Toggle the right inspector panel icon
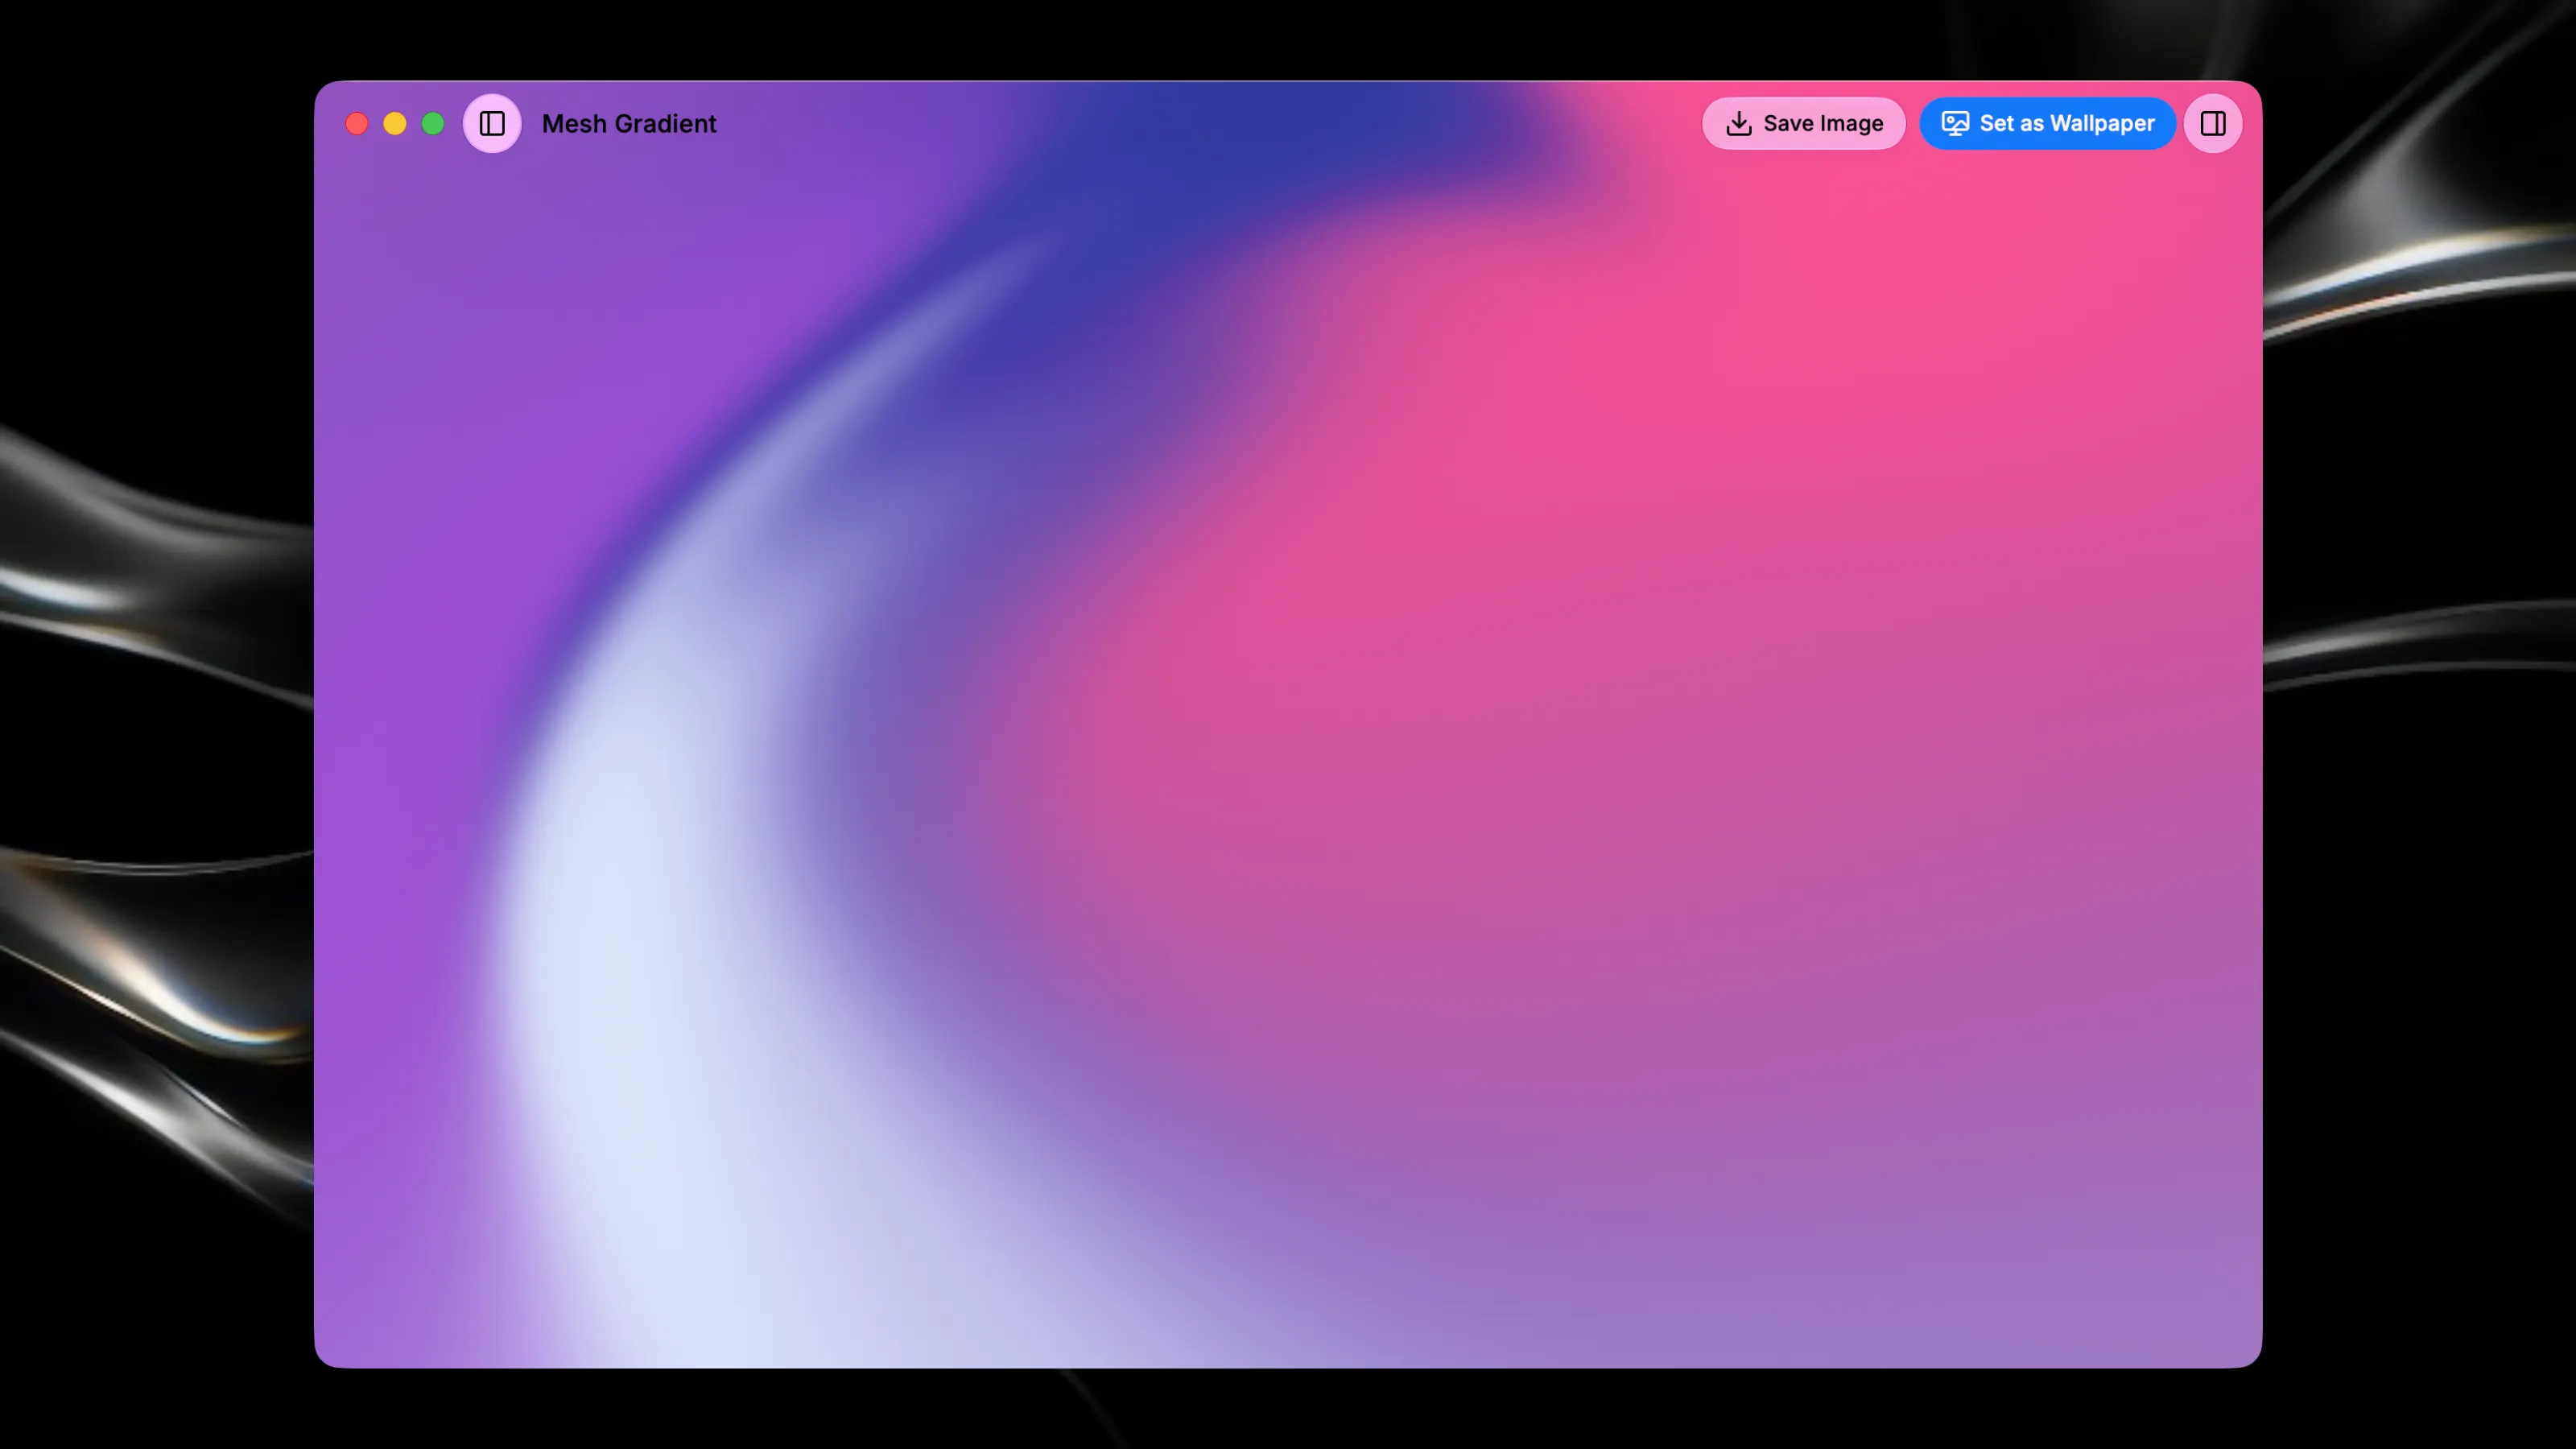Screen dimensions: 2576x1449 (2213, 123)
